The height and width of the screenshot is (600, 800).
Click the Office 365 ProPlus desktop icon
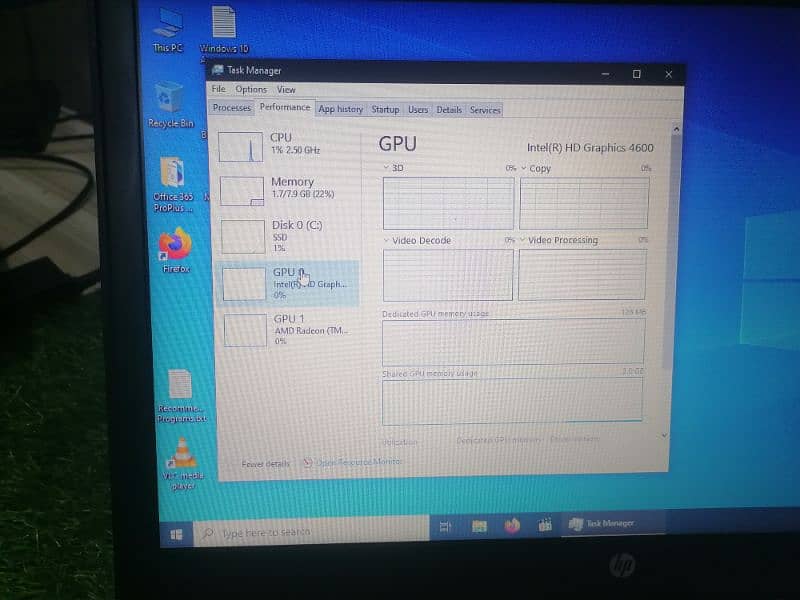click(x=172, y=175)
